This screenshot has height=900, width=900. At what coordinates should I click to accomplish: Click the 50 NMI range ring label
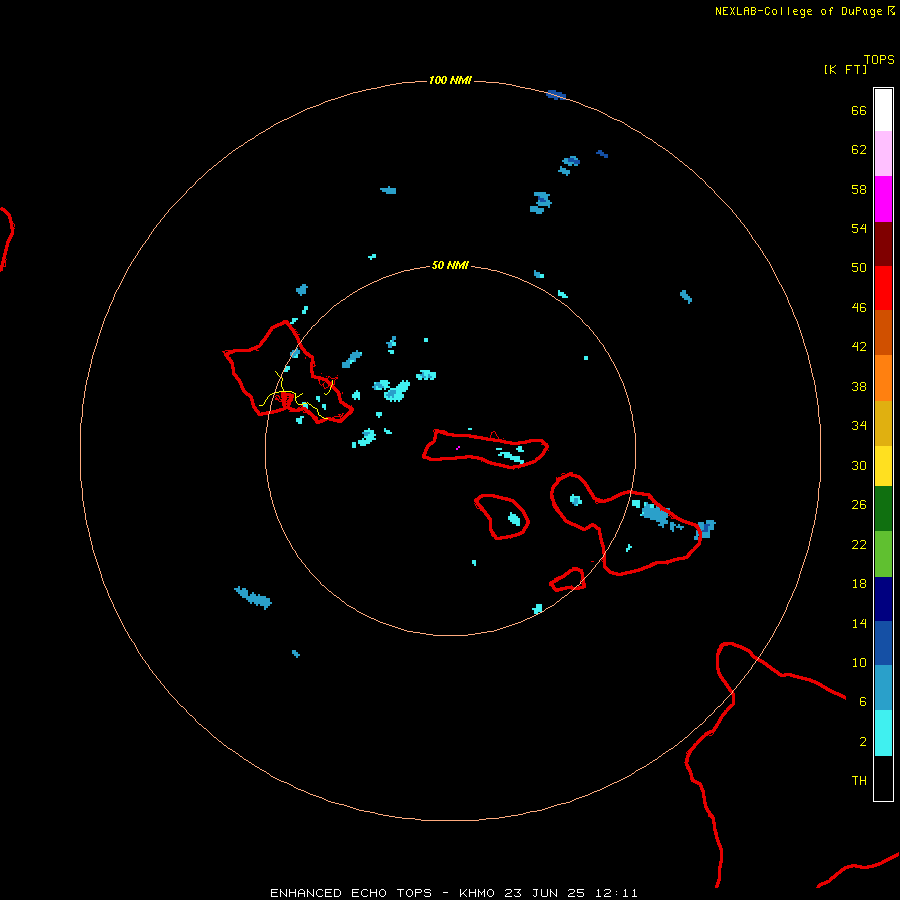(x=450, y=265)
